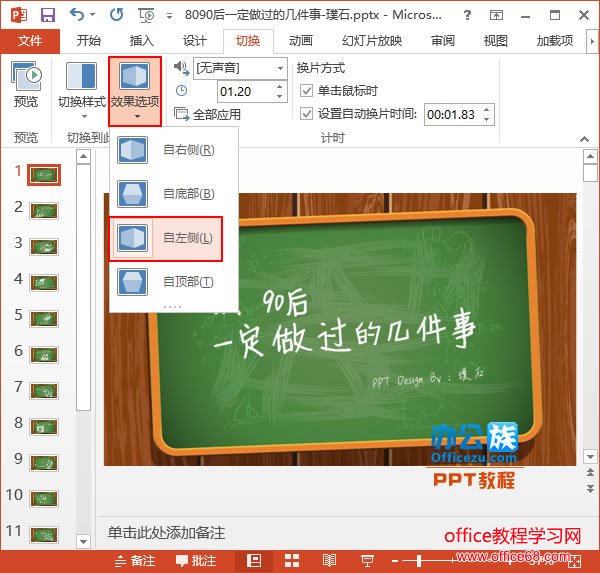Select slide 7 thumbnail

[x=44, y=391]
